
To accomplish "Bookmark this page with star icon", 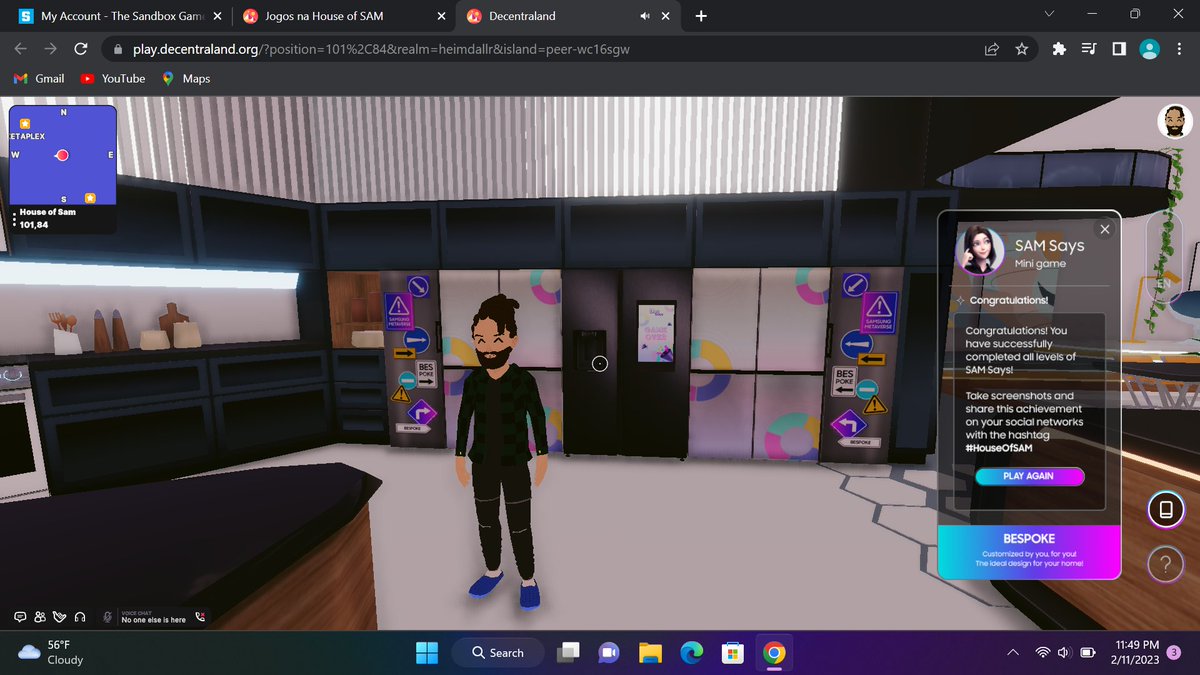I will pyautogui.click(x=1021, y=48).
